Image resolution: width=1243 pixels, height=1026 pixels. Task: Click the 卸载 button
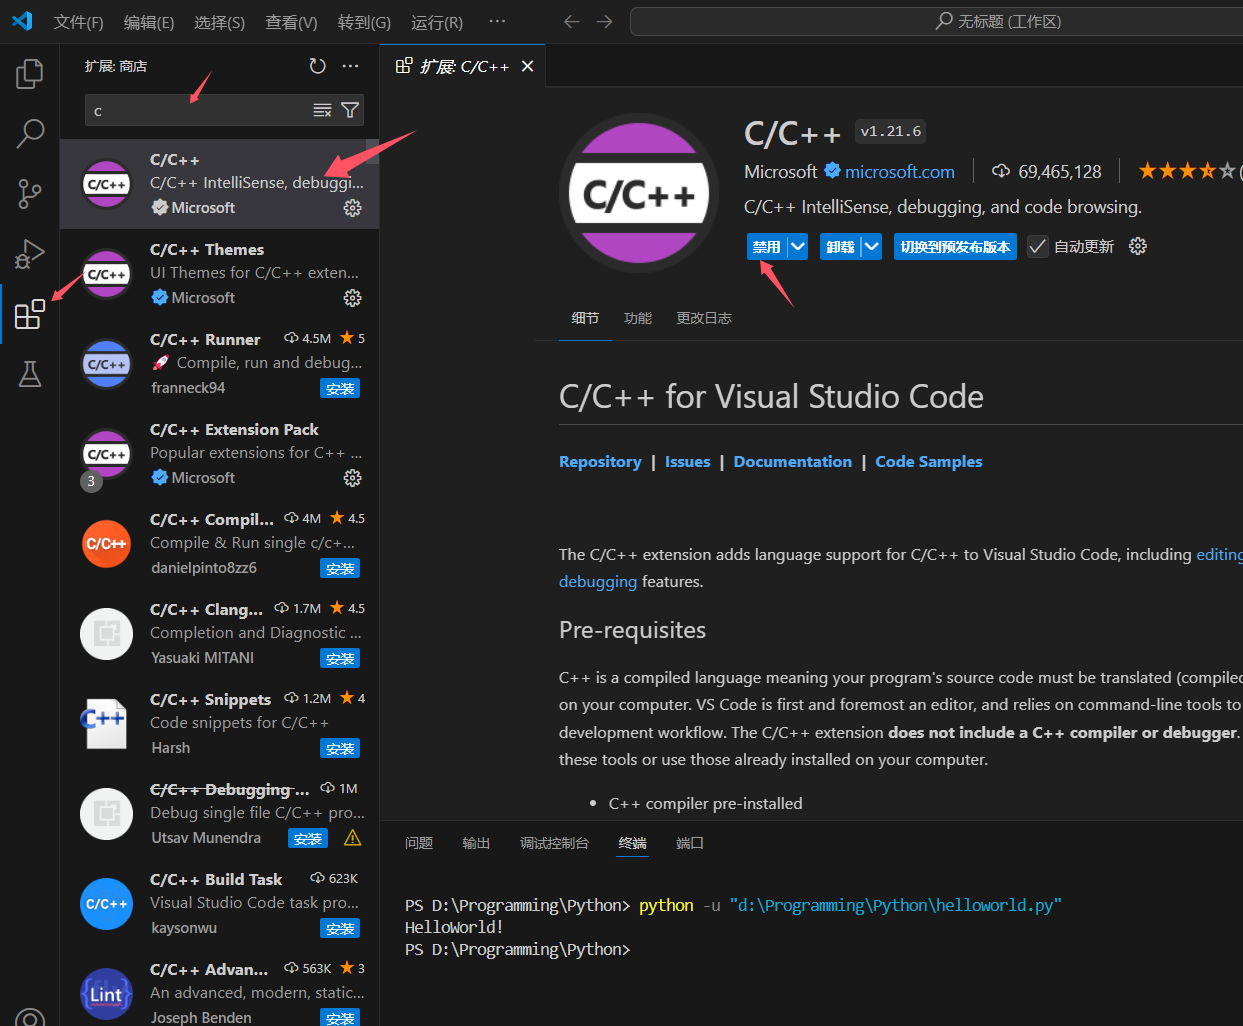[840, 247]
